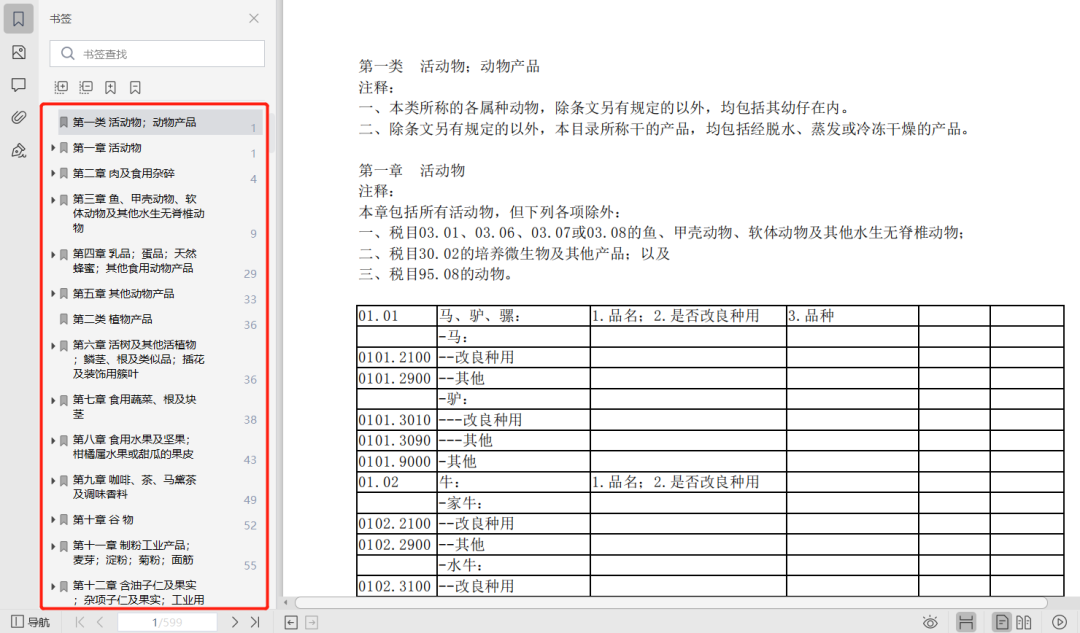Screen dimensions: 1080x633
Task: Start slideshow play icon
Action: [x=1060, y=622]
